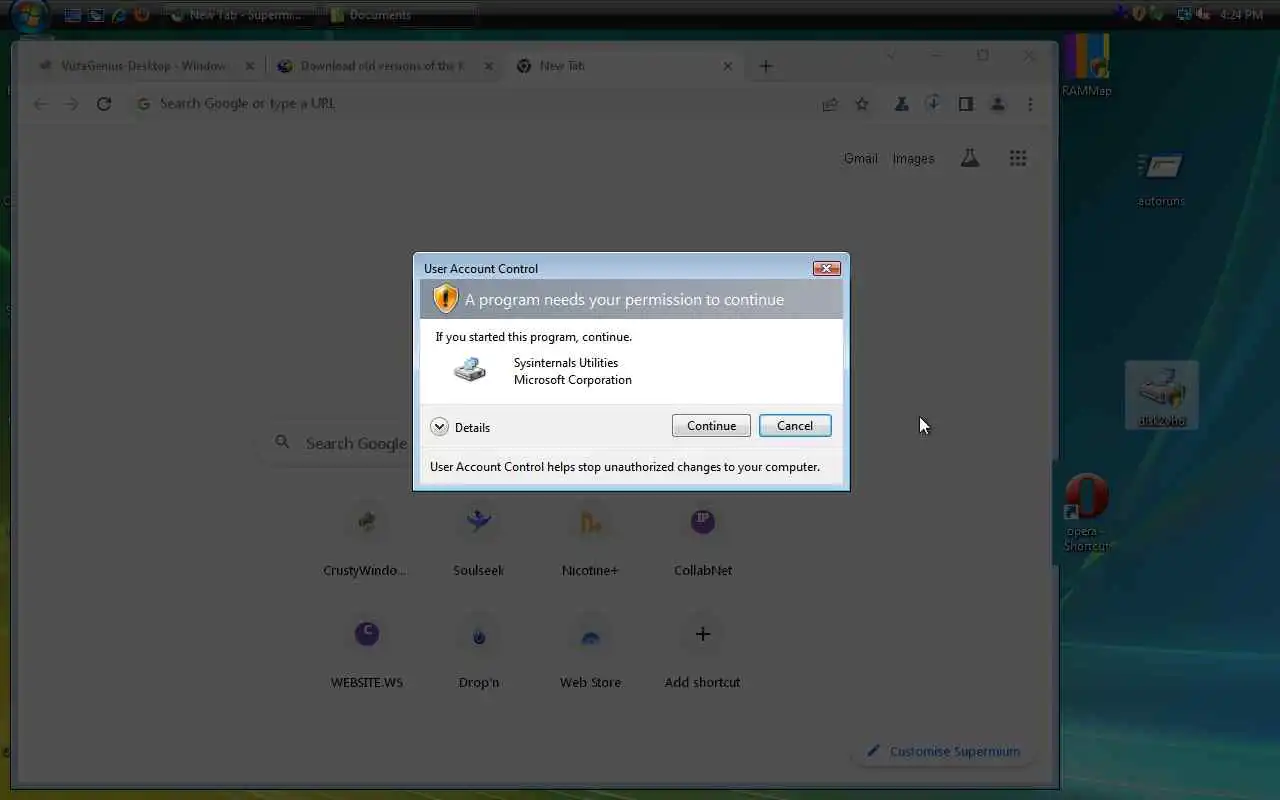Open the Windows Start orb
This screenshot has width=1280, height=800.
pyautogui.click(x=30, y=15)
